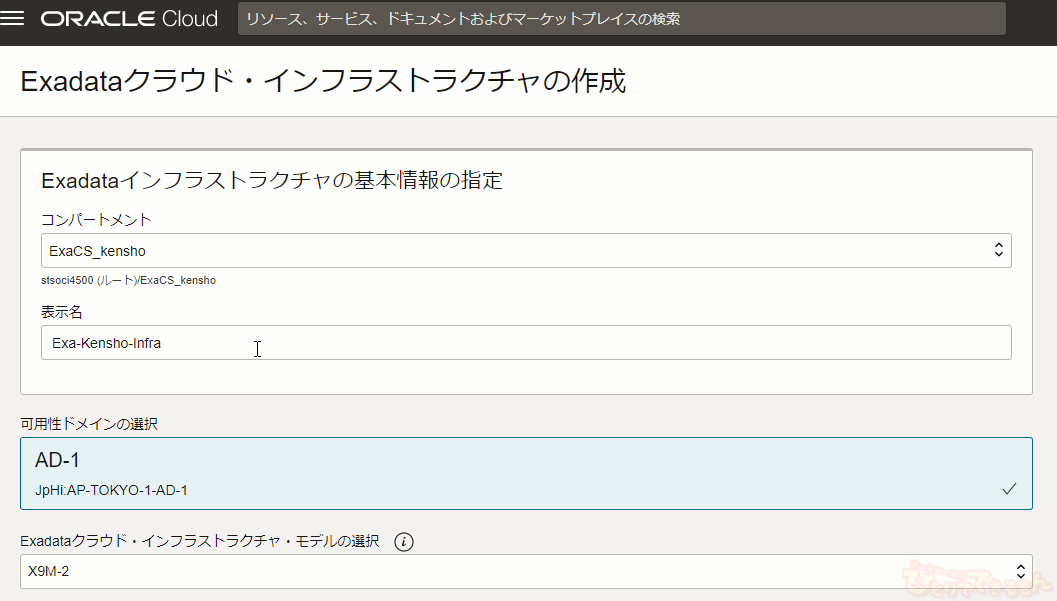The height and width of the screenshot is (601, 1057).
Task: Click the watermark logo in the bottom-right corner
Action: coord(976,578)
